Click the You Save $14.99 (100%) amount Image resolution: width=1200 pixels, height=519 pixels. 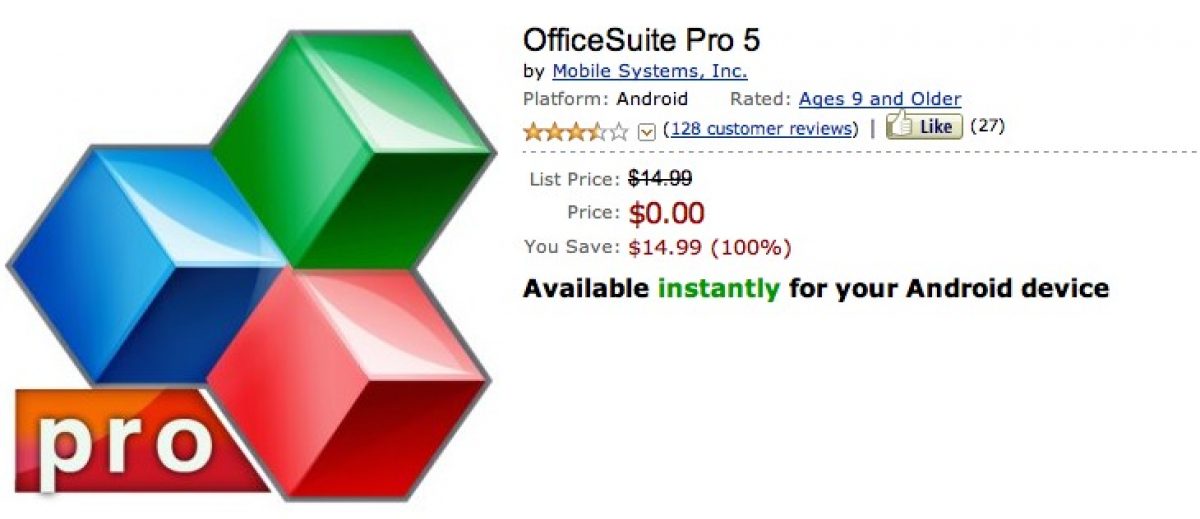click(709, 246)
